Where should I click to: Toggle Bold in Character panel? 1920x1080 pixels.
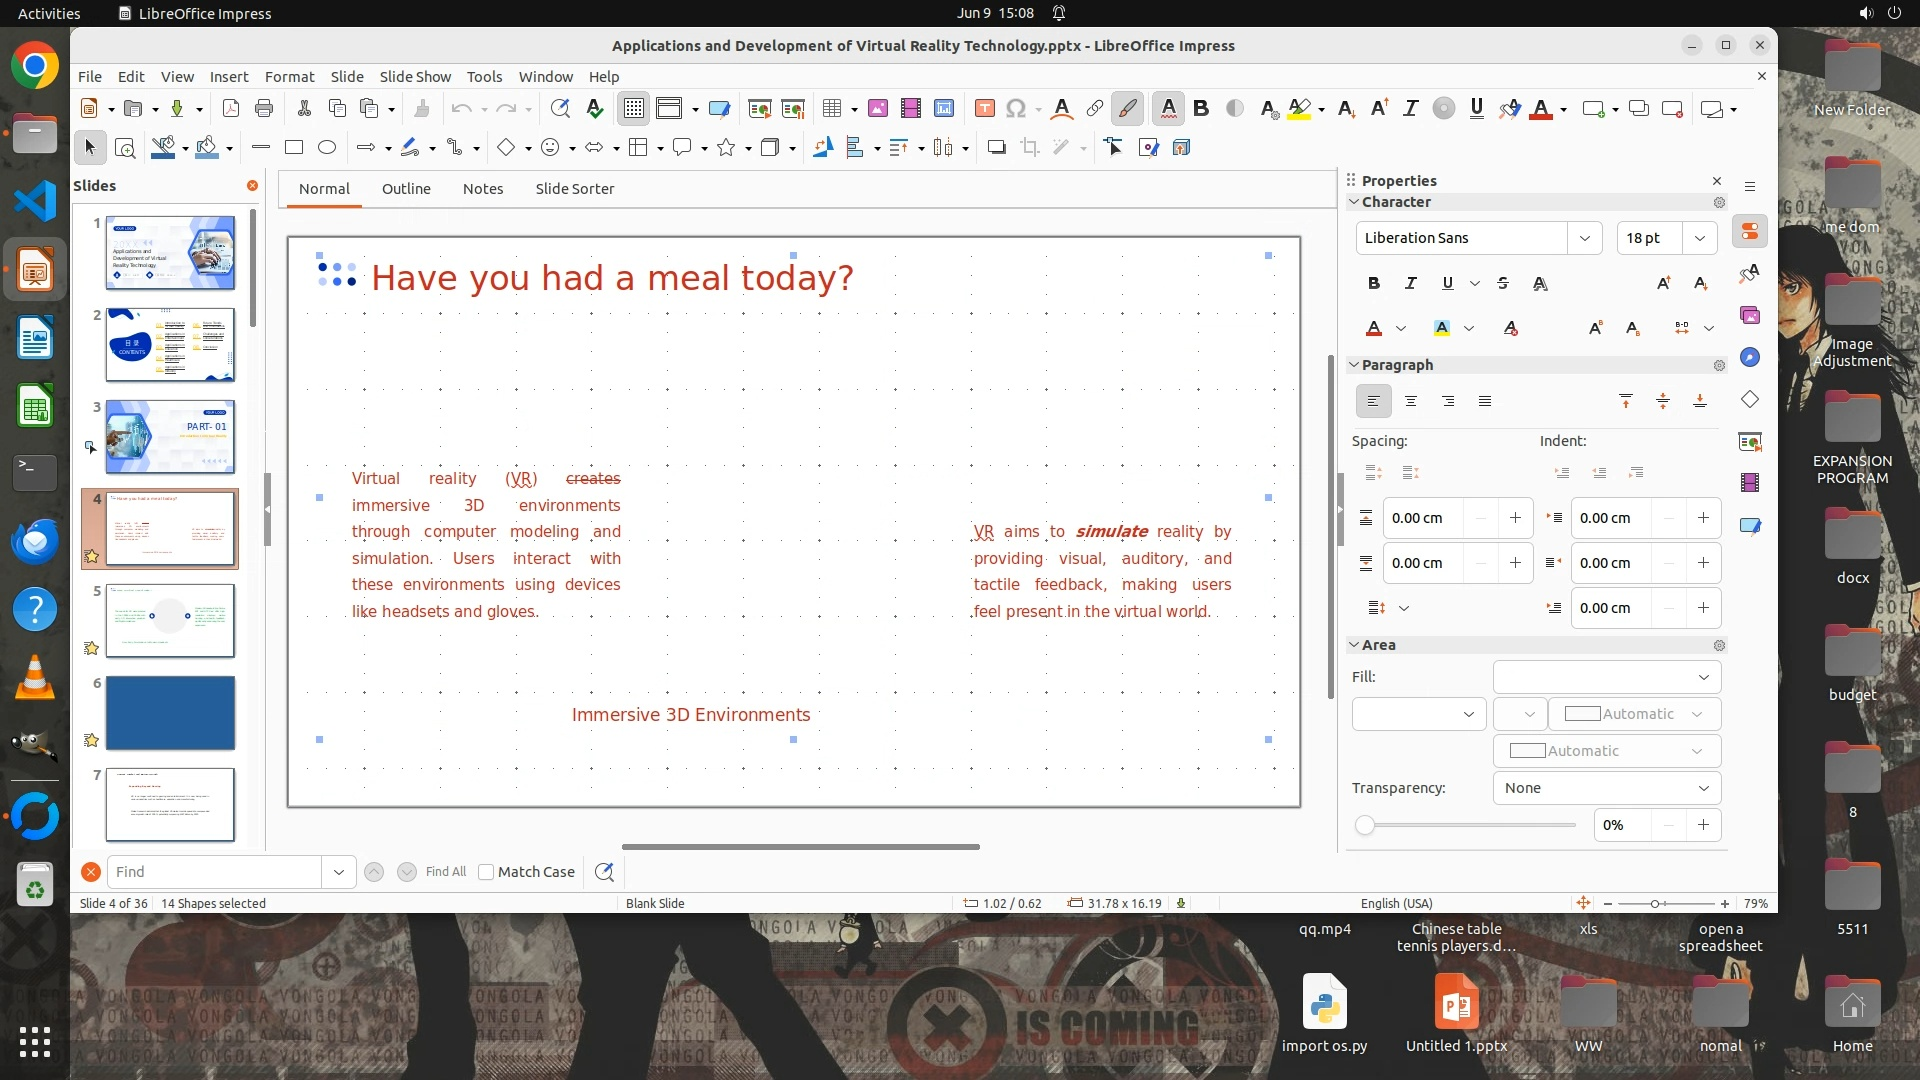(x=1373, y=284)
